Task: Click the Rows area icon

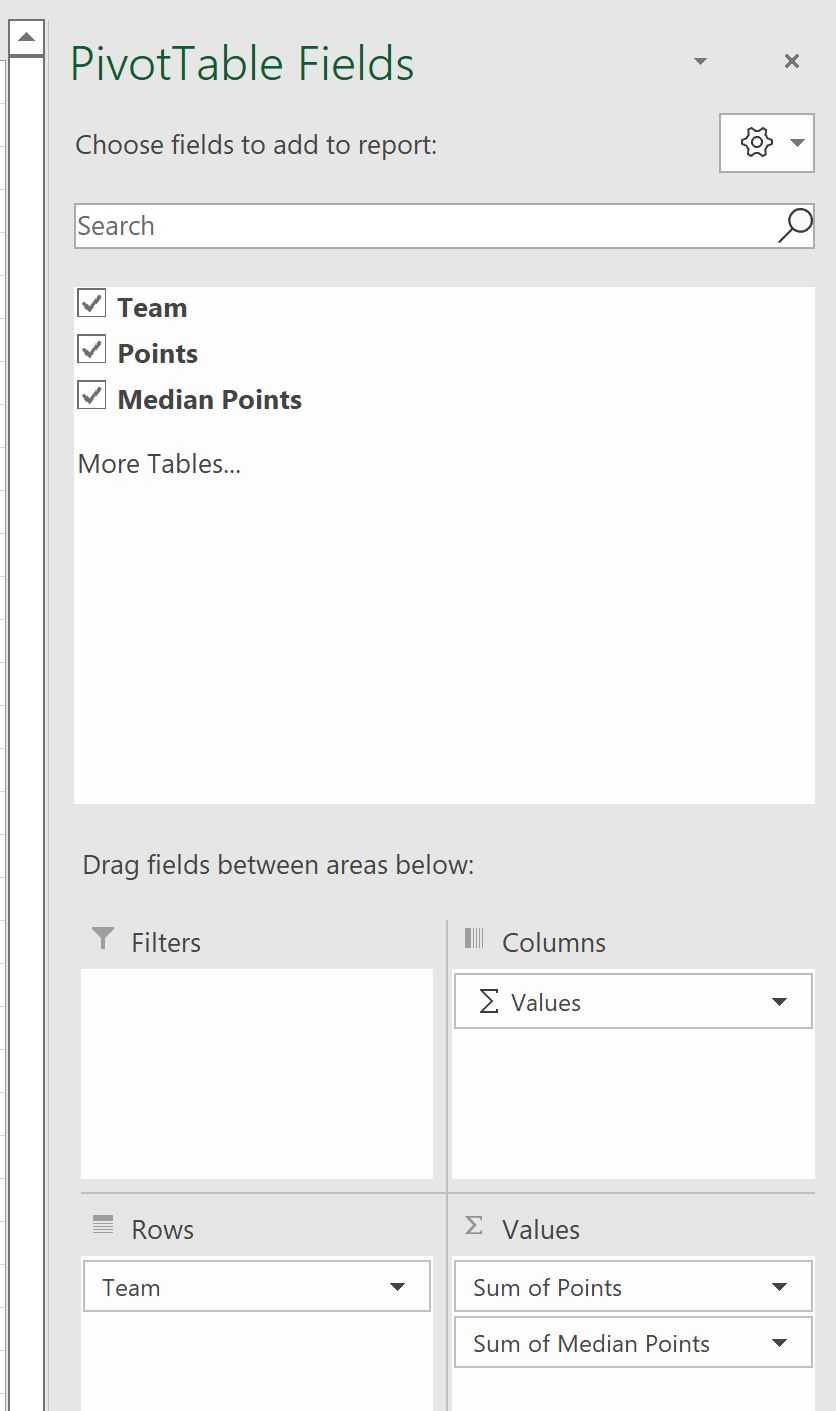Action: tap(102, 1225)
